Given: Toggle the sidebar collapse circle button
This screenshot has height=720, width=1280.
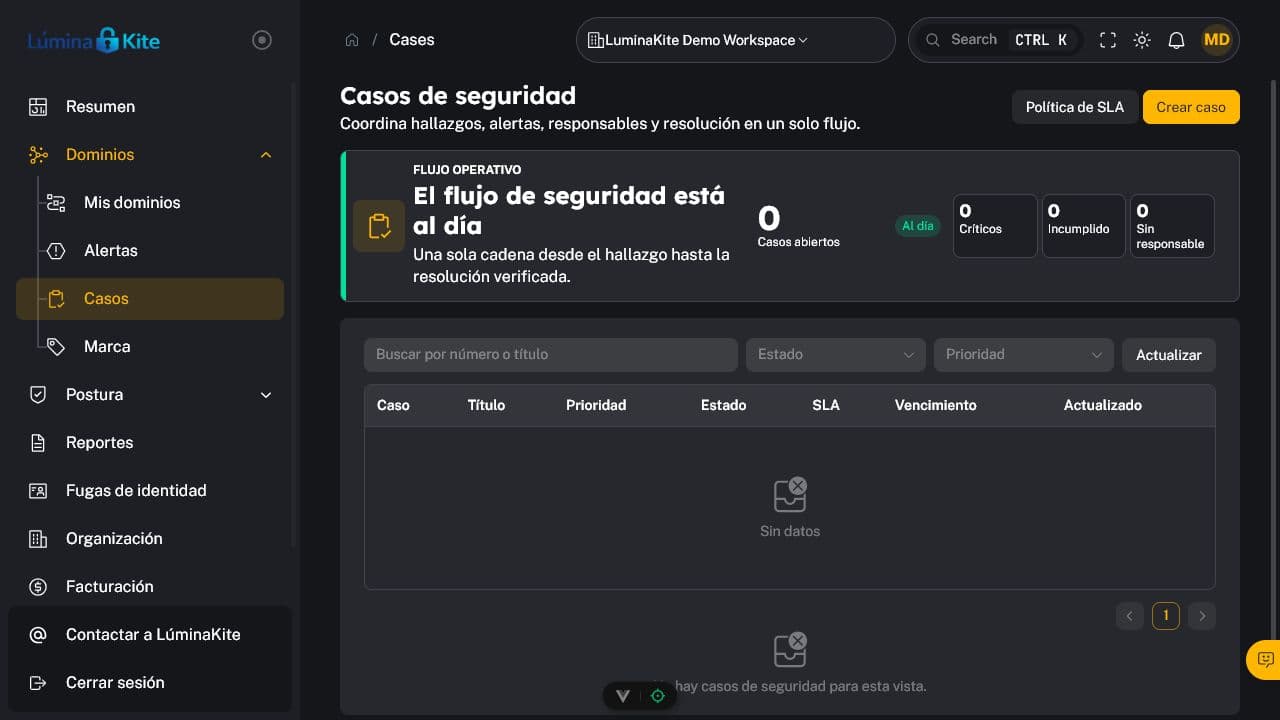Looking at the screenshot, I should coord(262,40).
